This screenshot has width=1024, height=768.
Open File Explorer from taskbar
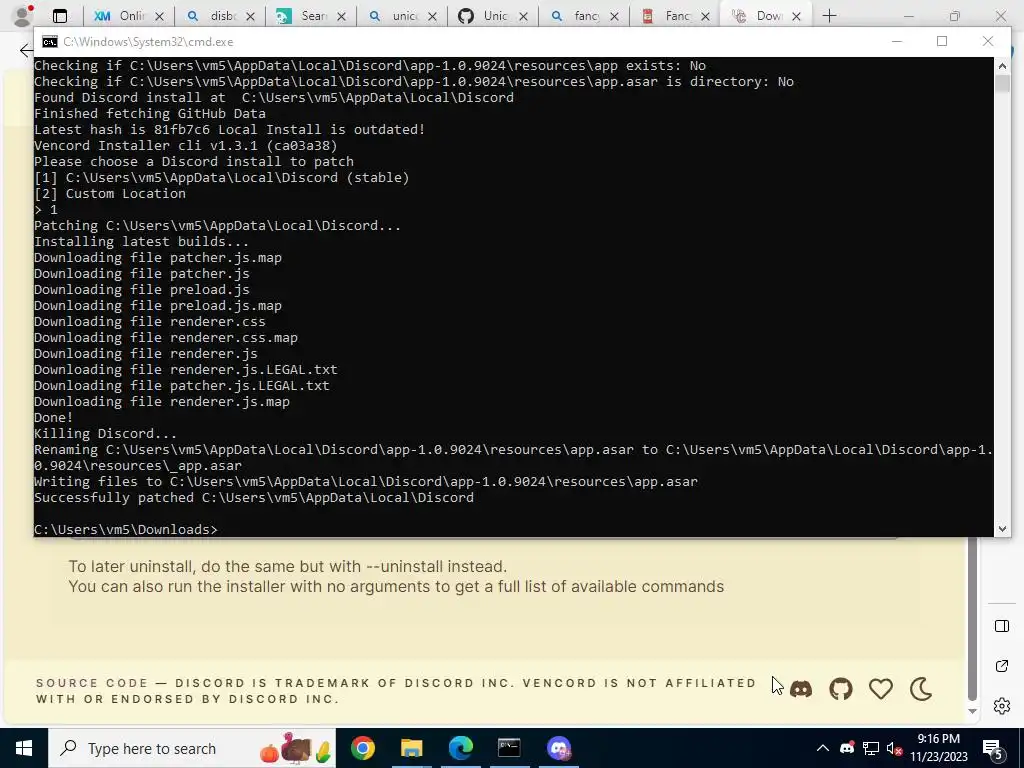click(x=411, y=748)
